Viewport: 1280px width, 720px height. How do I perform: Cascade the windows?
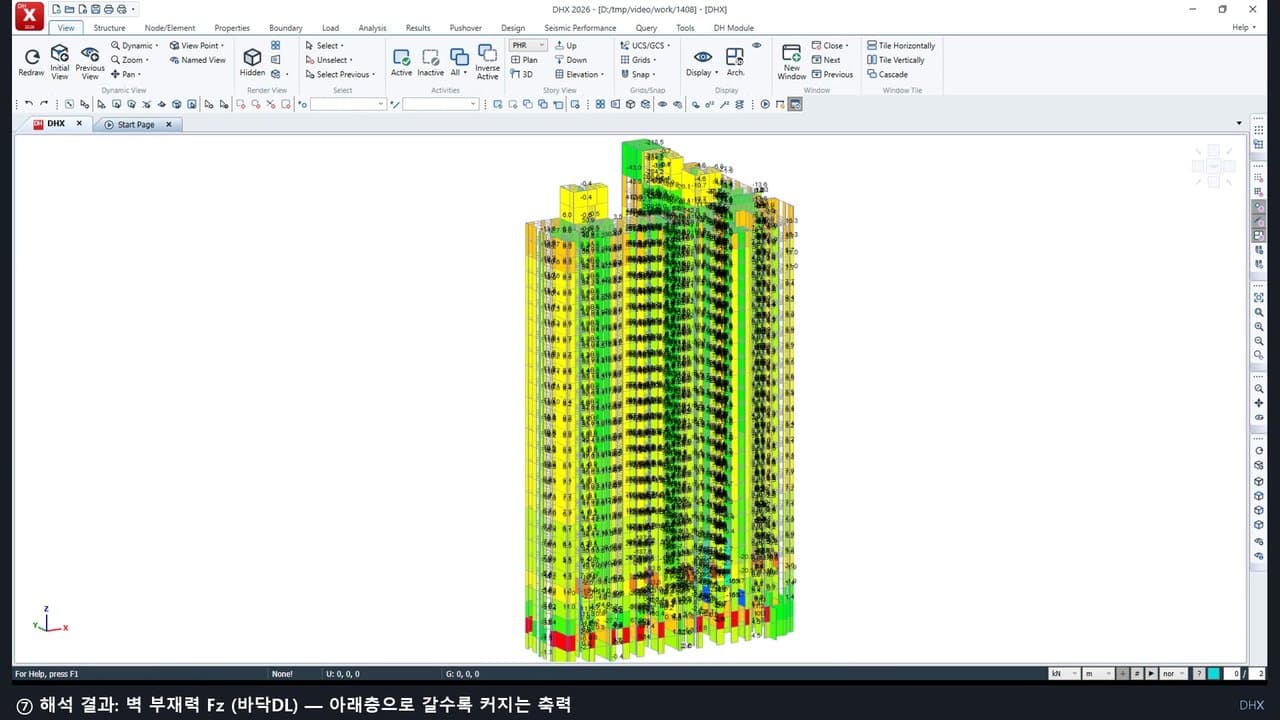(x=887, y=74)
